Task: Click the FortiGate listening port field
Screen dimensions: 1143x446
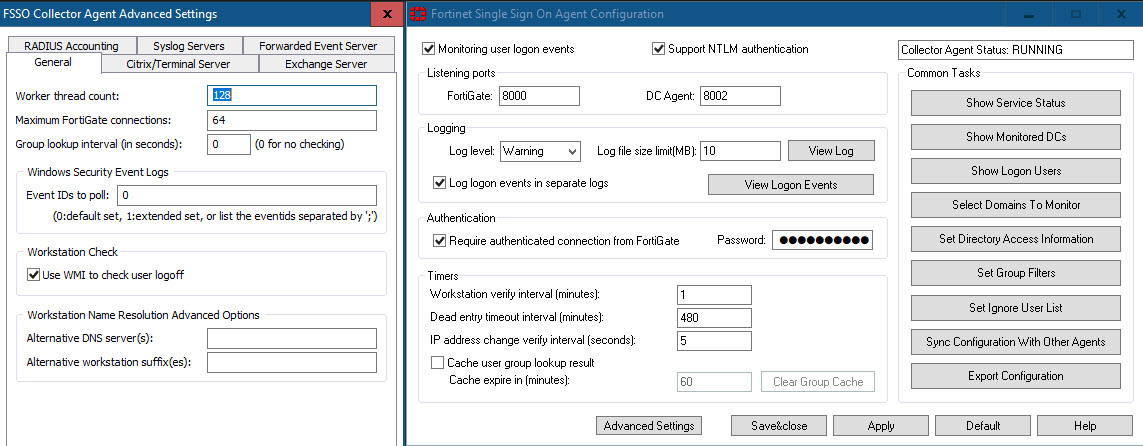Action: [539, 96]
